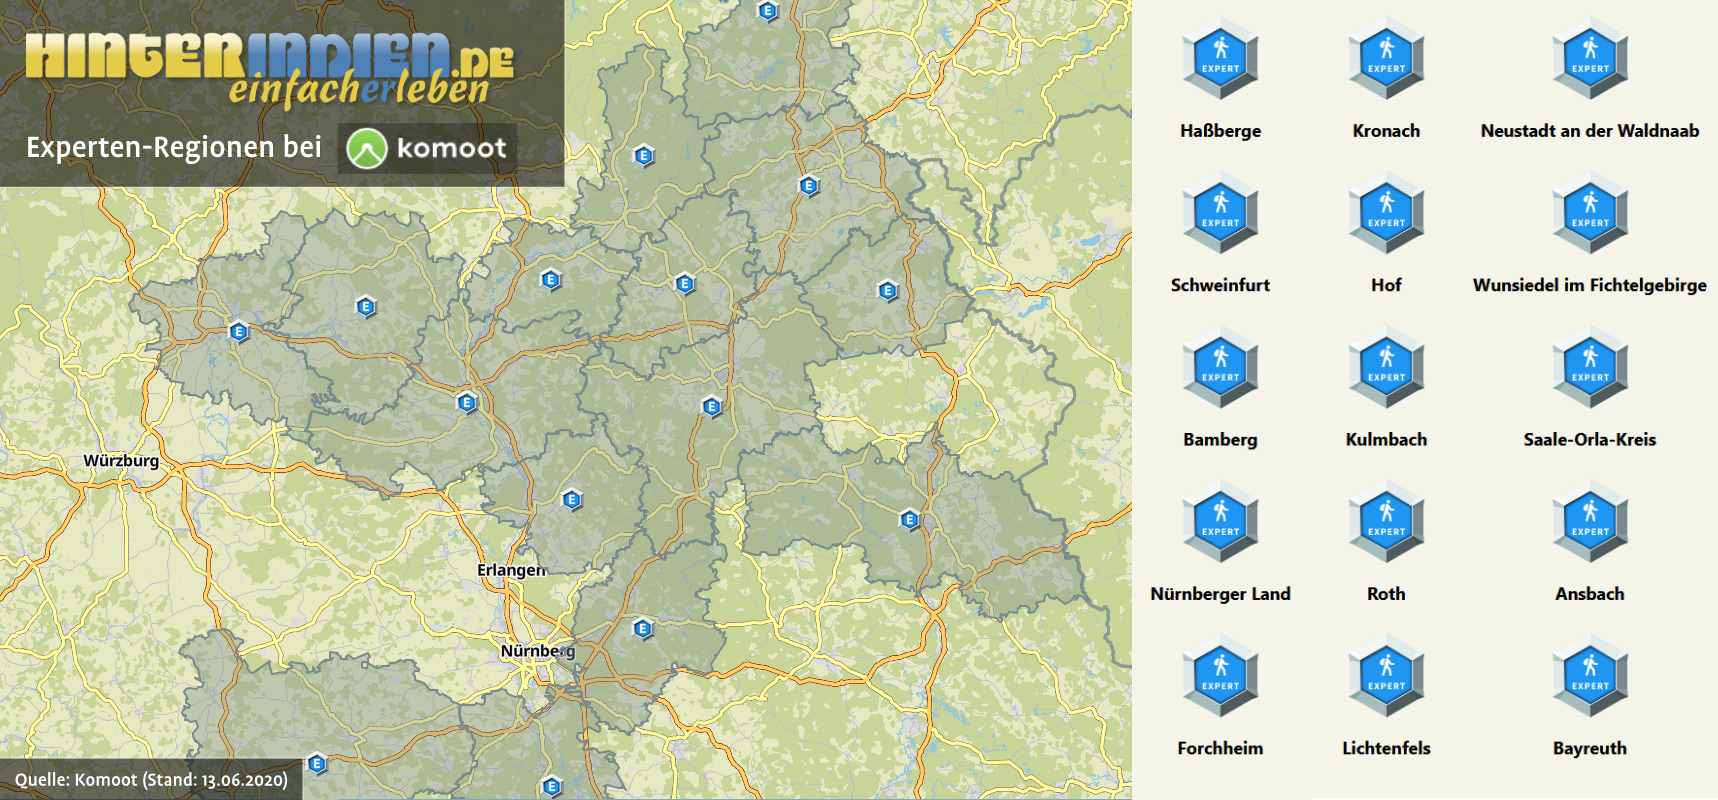
Task: Open the Expert badge above Roth
Action: (x=1386, y=521)
